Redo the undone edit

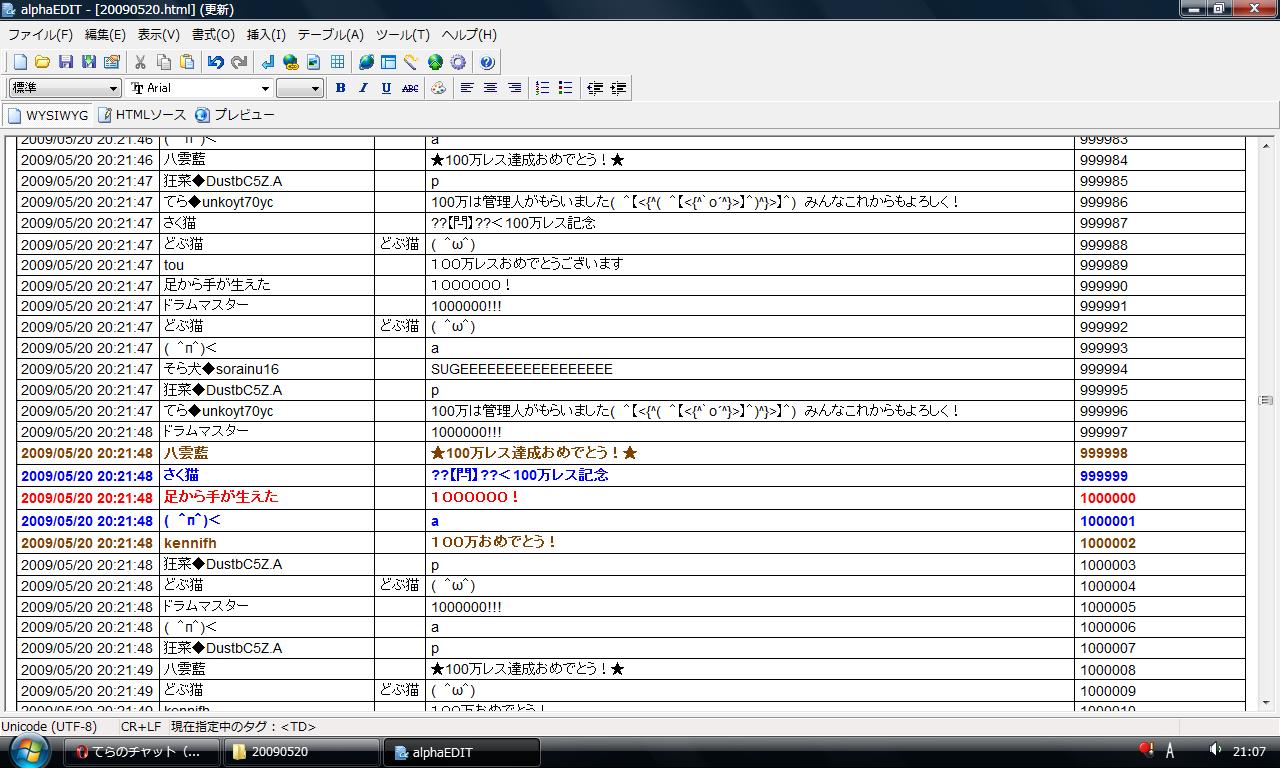click(x=239, y=62)
